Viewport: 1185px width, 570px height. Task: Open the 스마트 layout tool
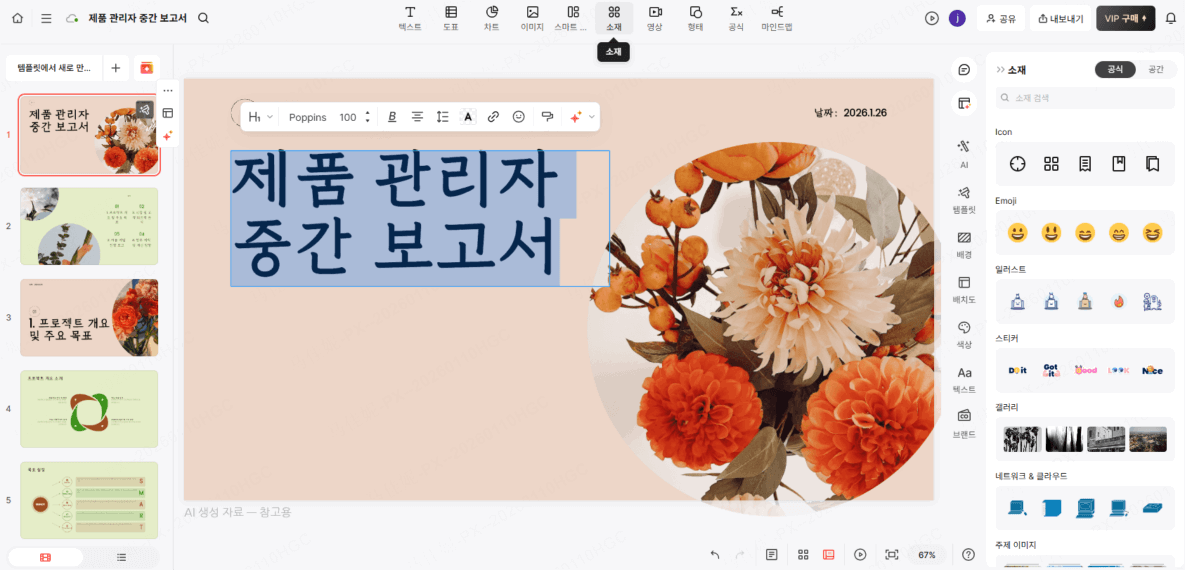tap(573, 18)
